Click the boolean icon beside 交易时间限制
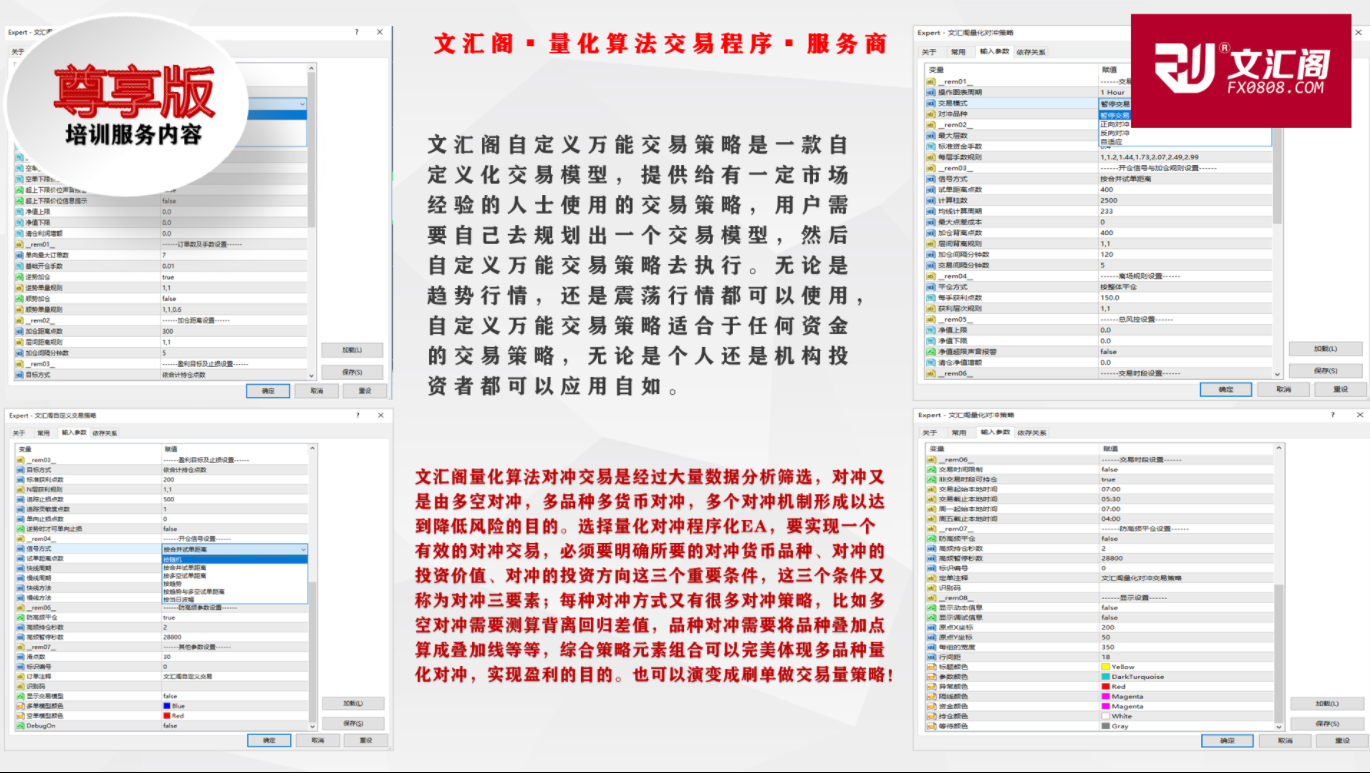Viewport: 1370px width, 773px height. [932, 469]
